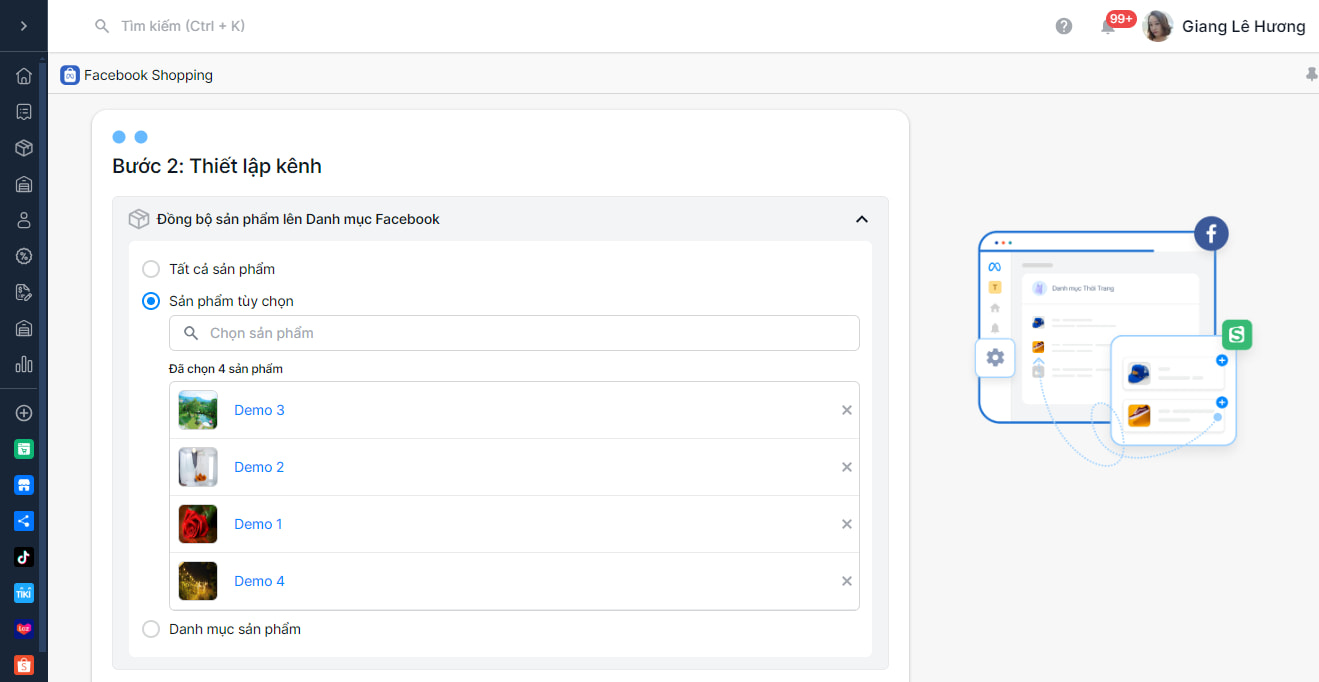This screenshot has height=682, width=1319.
Task: Expand the sidebar with top arrow
Action: point(24,26)
